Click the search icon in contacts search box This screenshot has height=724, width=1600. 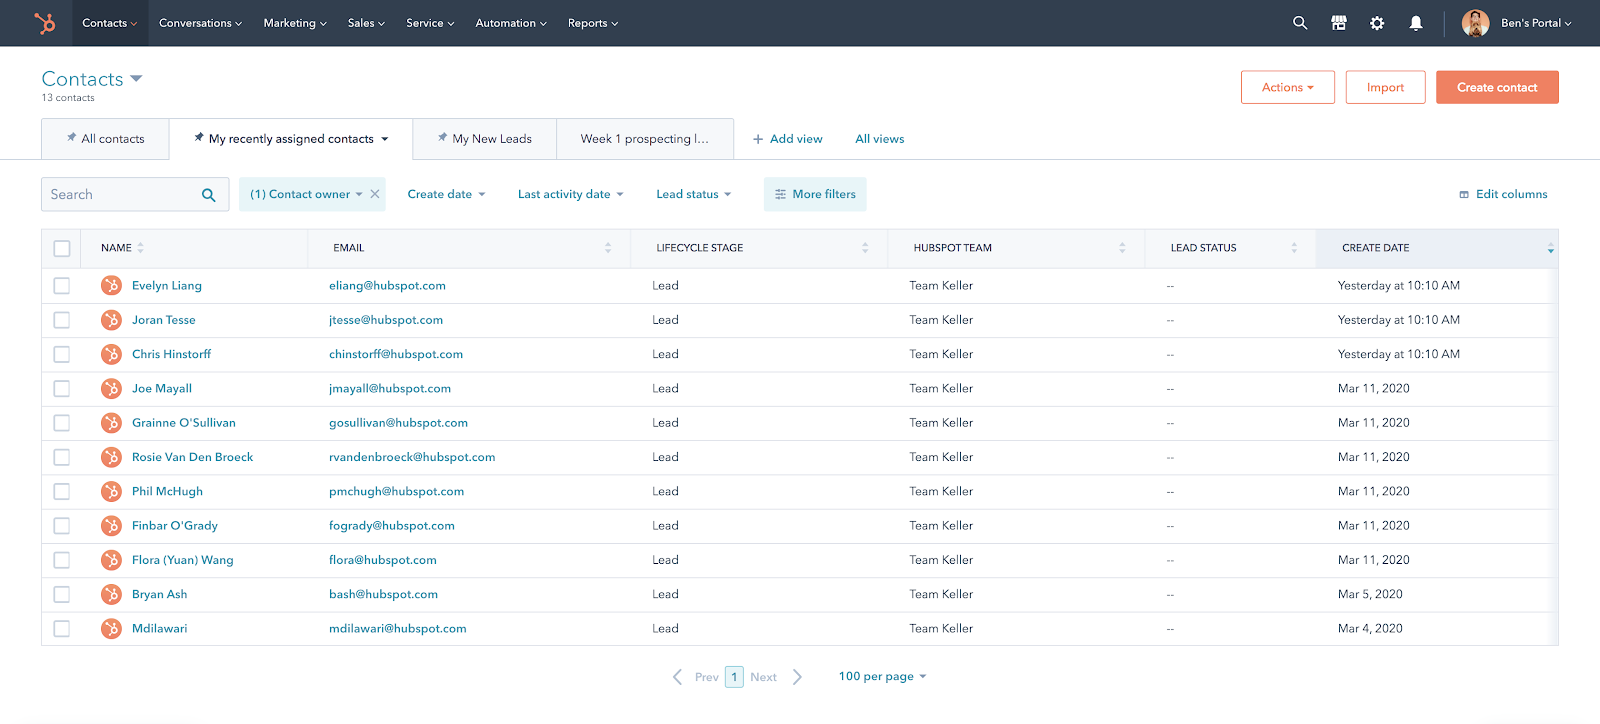208,195
